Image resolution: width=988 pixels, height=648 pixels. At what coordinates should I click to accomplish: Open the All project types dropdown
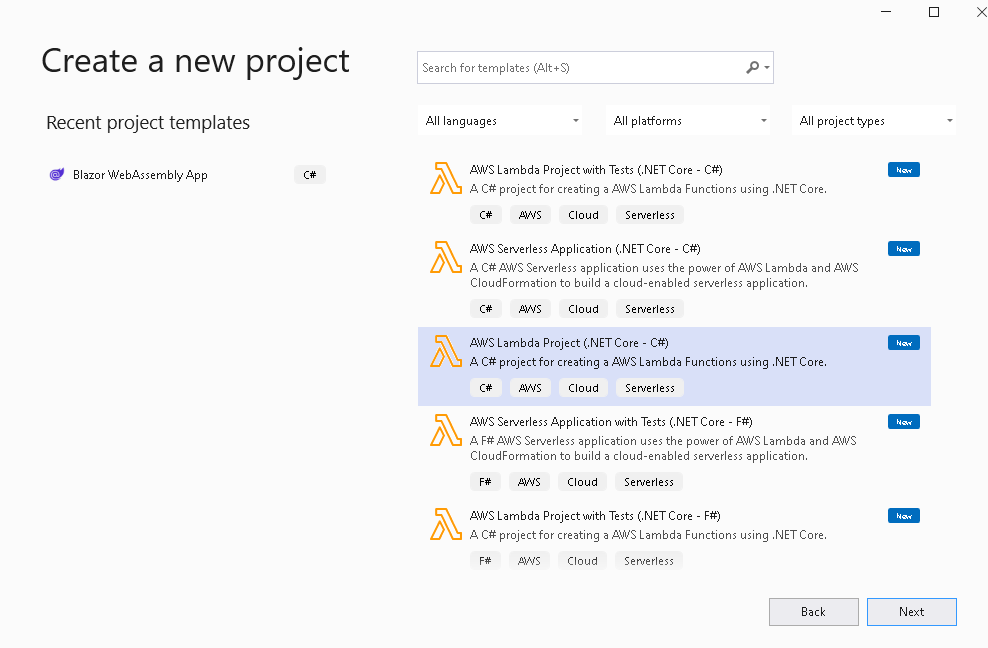[x=874, y=120]
